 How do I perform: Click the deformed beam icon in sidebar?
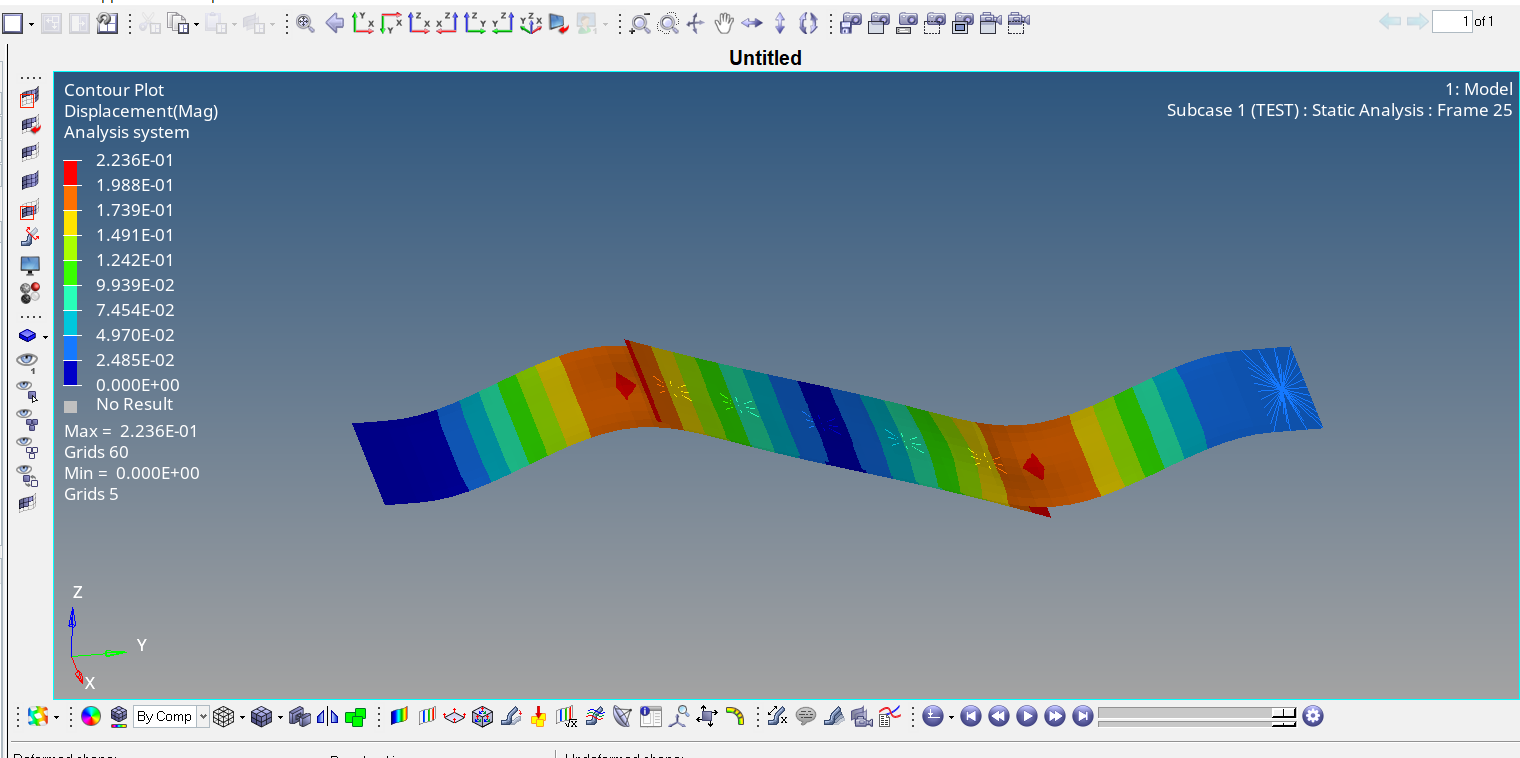coord(30,237)
